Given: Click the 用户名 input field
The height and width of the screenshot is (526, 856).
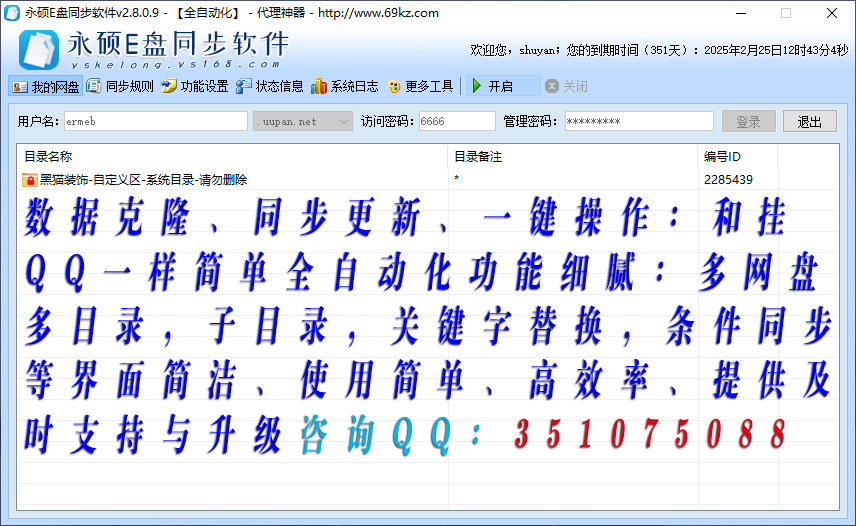Looking at the screenshot, I should [155, 121].
